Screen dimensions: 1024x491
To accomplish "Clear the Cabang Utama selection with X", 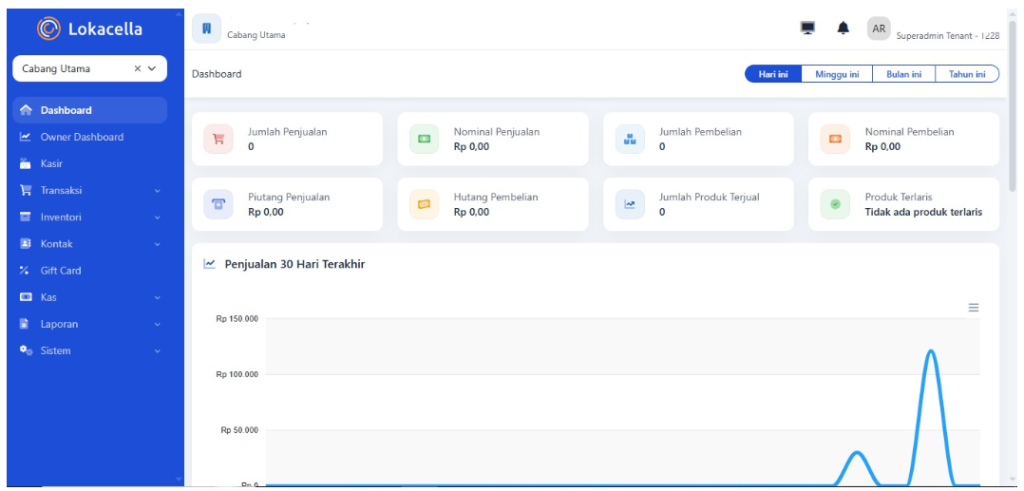I will (x=138, y=69).
